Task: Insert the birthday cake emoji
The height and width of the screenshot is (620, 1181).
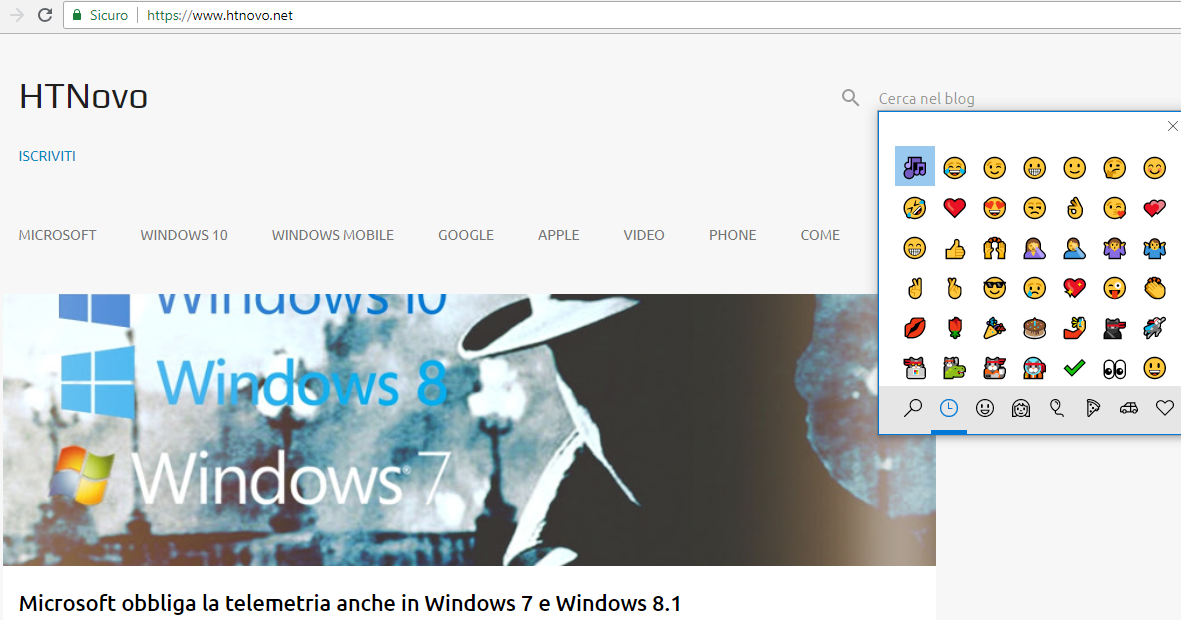Action: tap(1034, 328)
